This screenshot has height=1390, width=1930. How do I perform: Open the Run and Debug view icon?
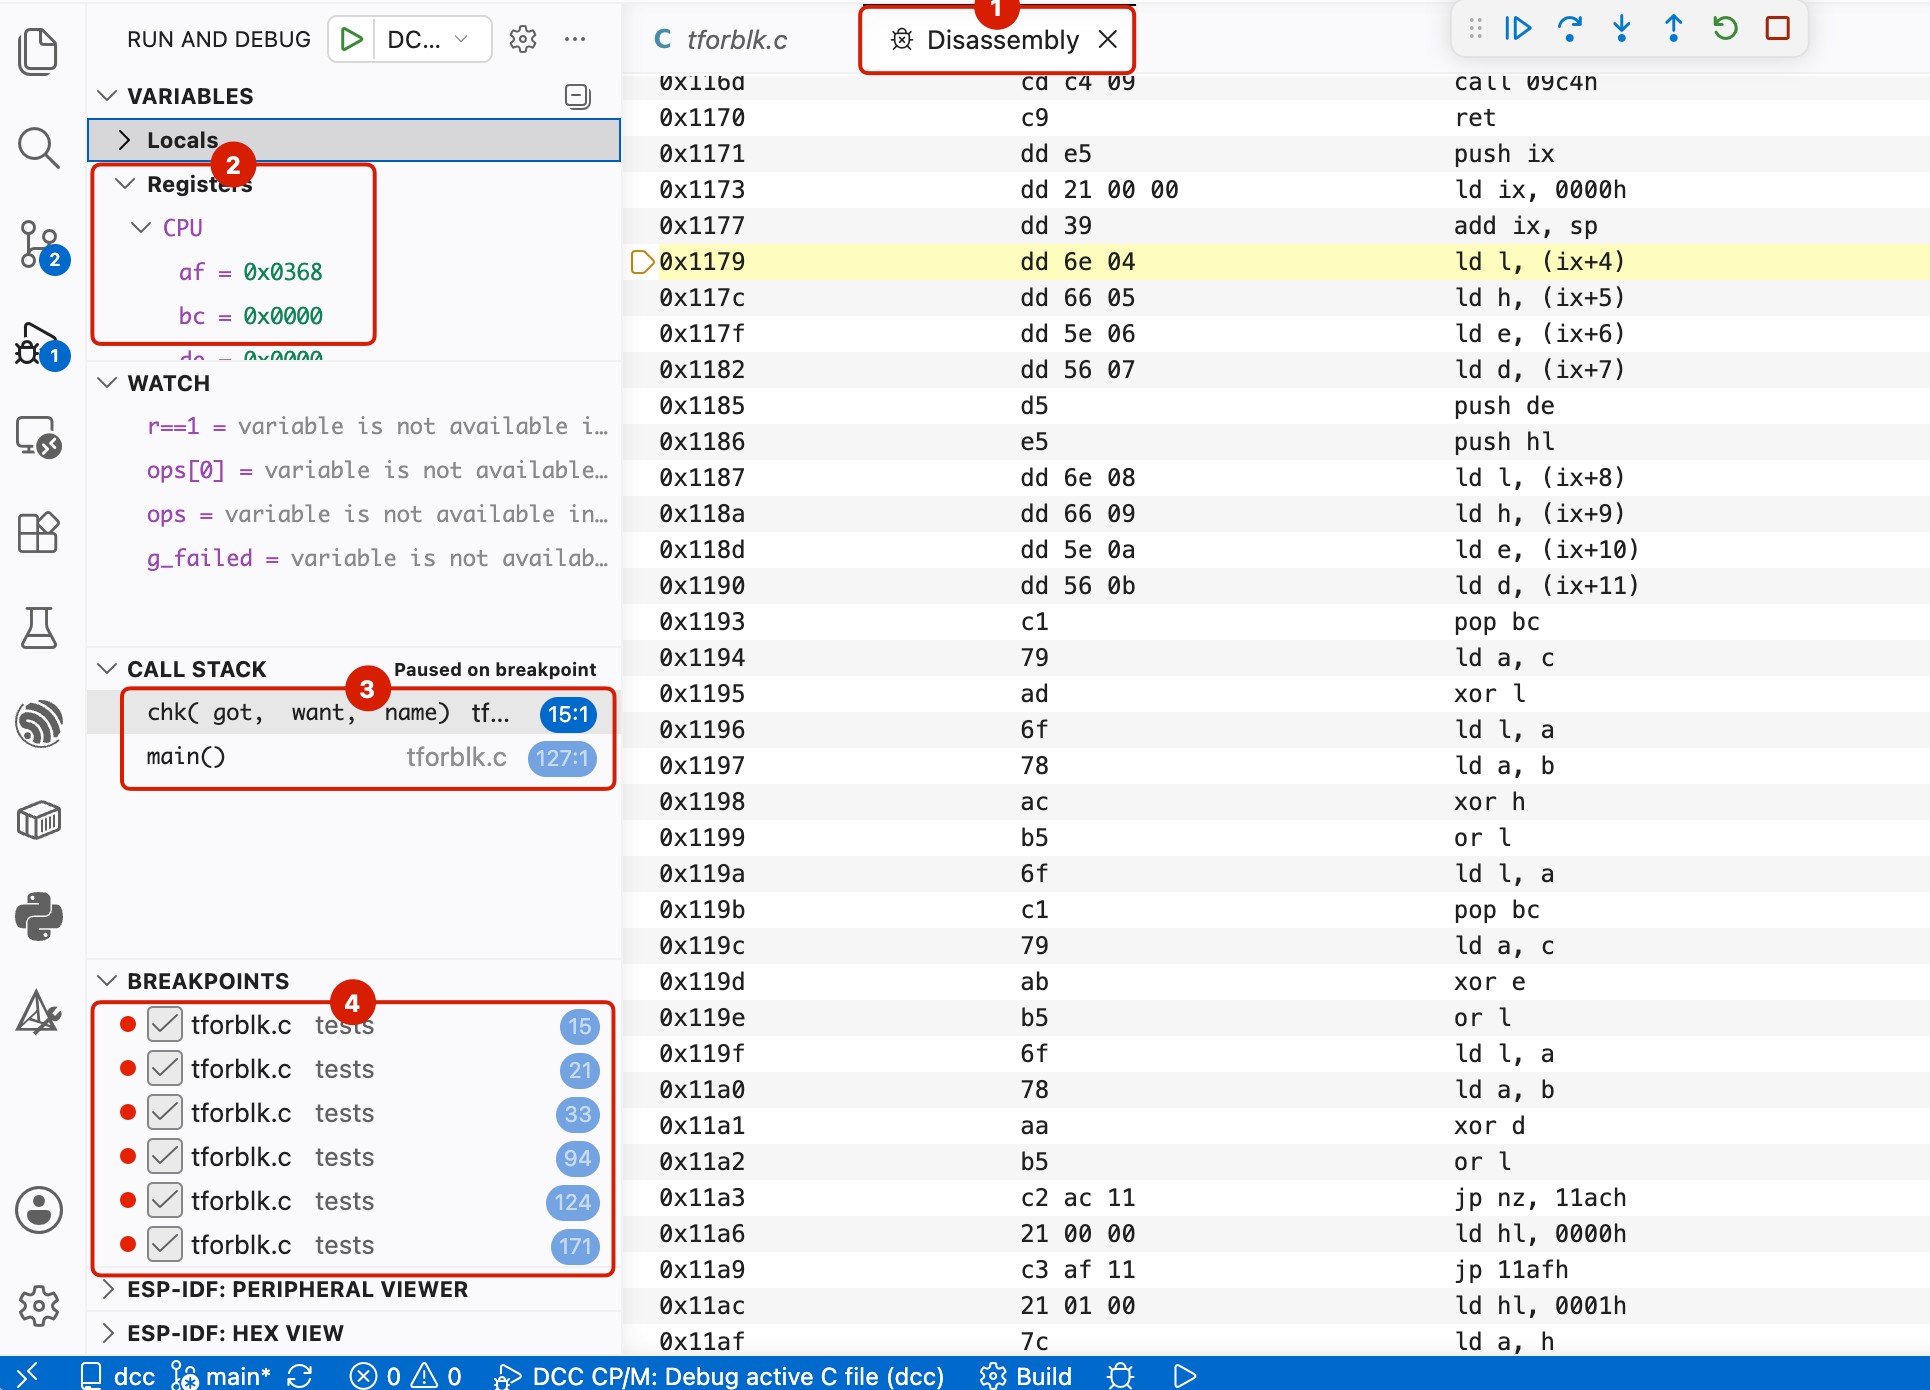click(x=41, y=345)
